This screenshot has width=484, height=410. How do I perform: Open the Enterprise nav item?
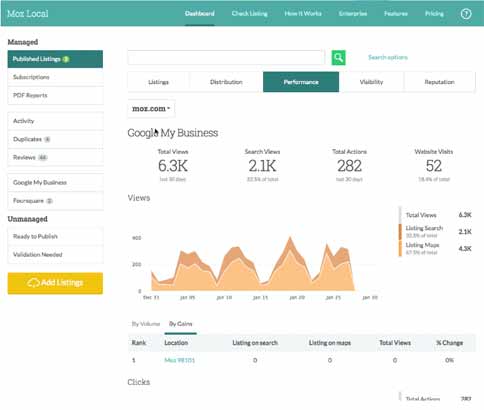tap(353, 14)
